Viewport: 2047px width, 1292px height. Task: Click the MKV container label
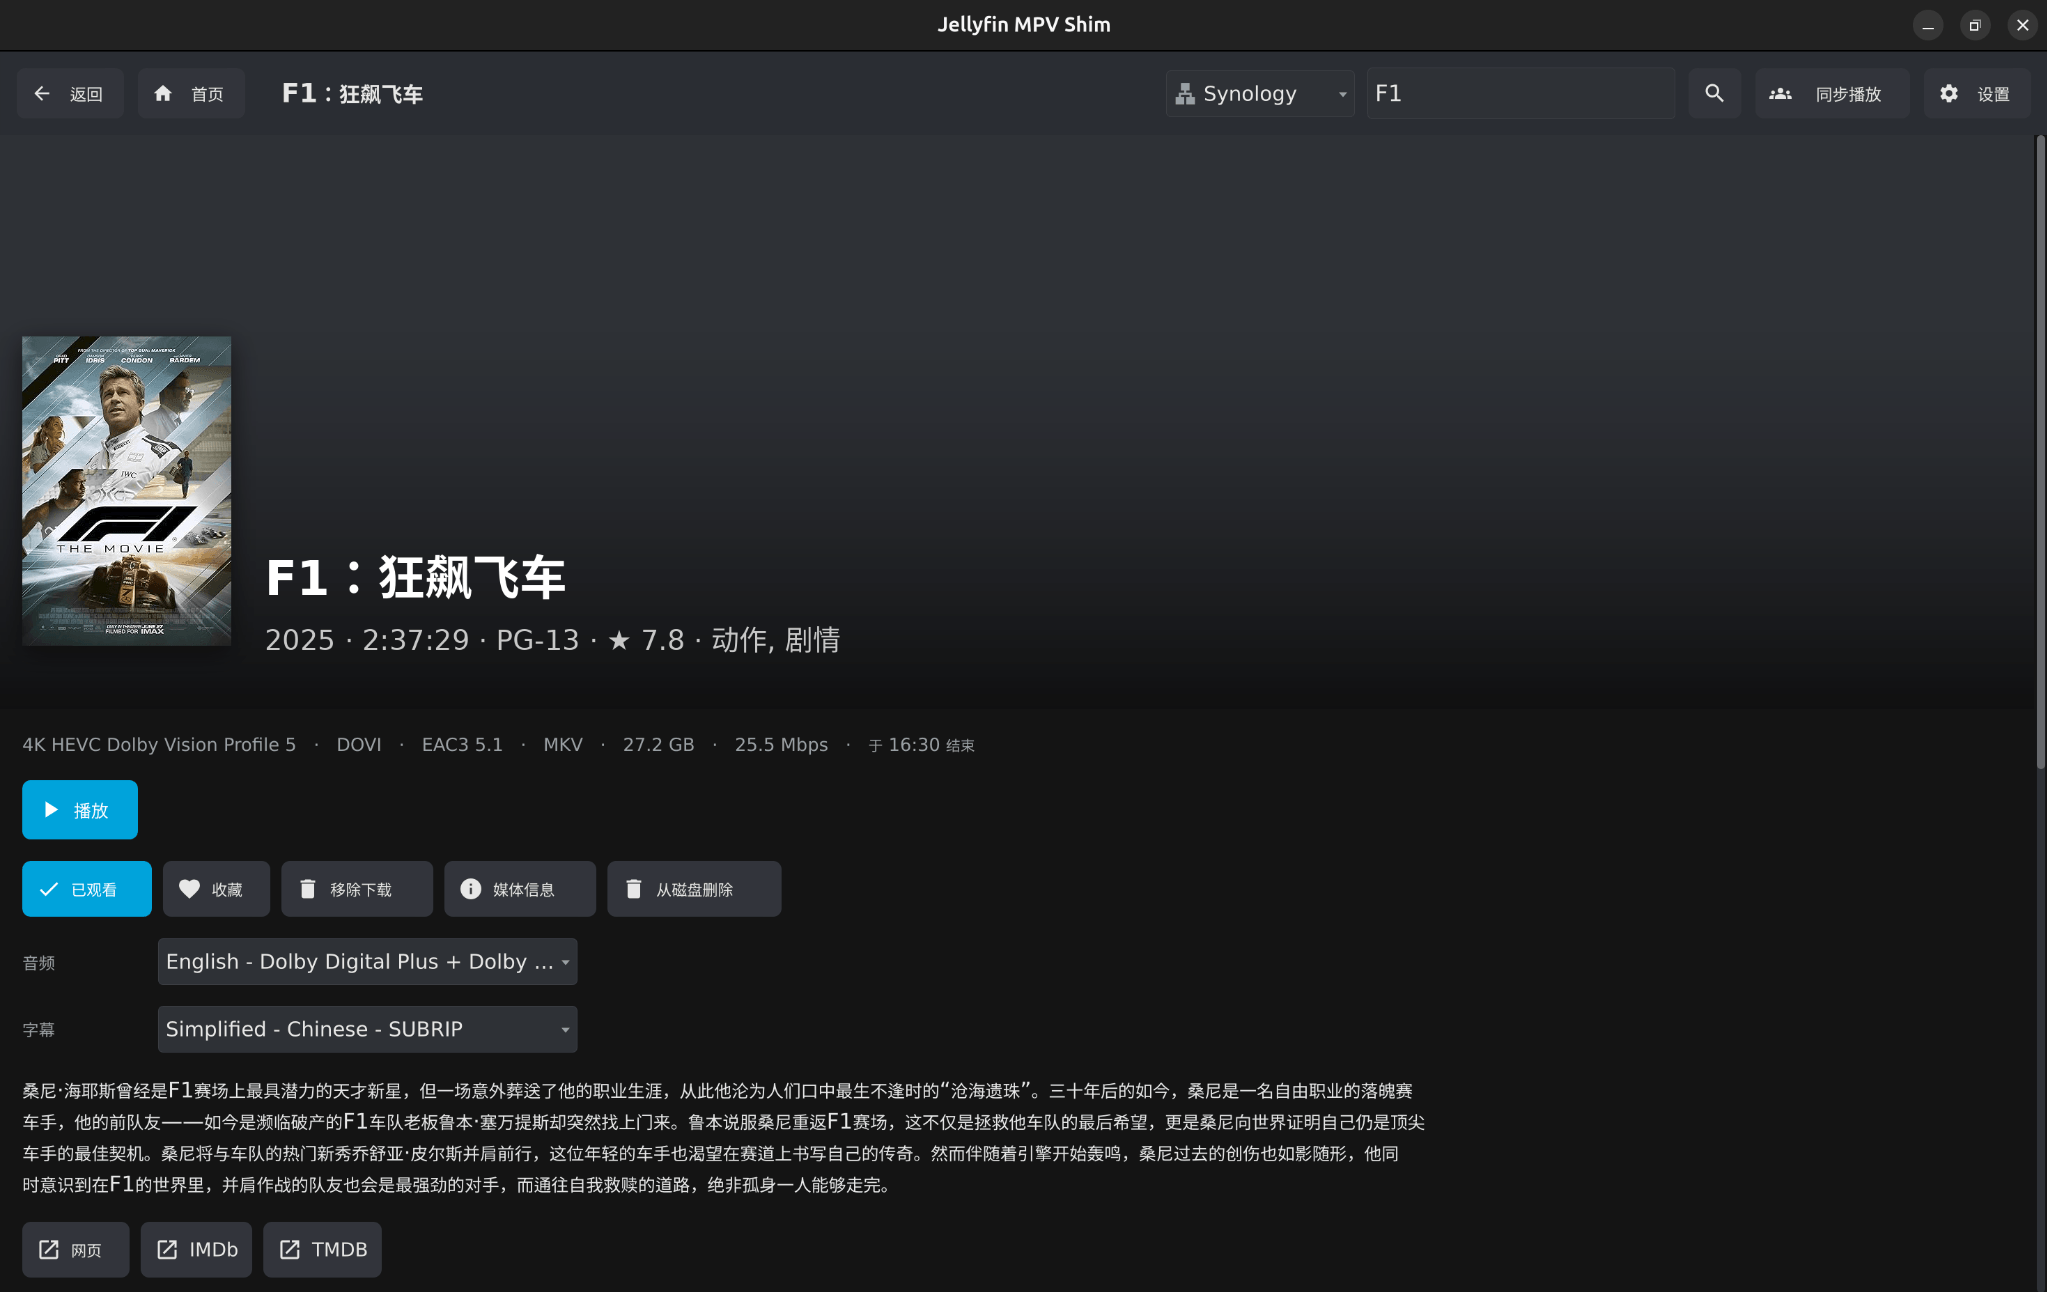pos(563,745)
